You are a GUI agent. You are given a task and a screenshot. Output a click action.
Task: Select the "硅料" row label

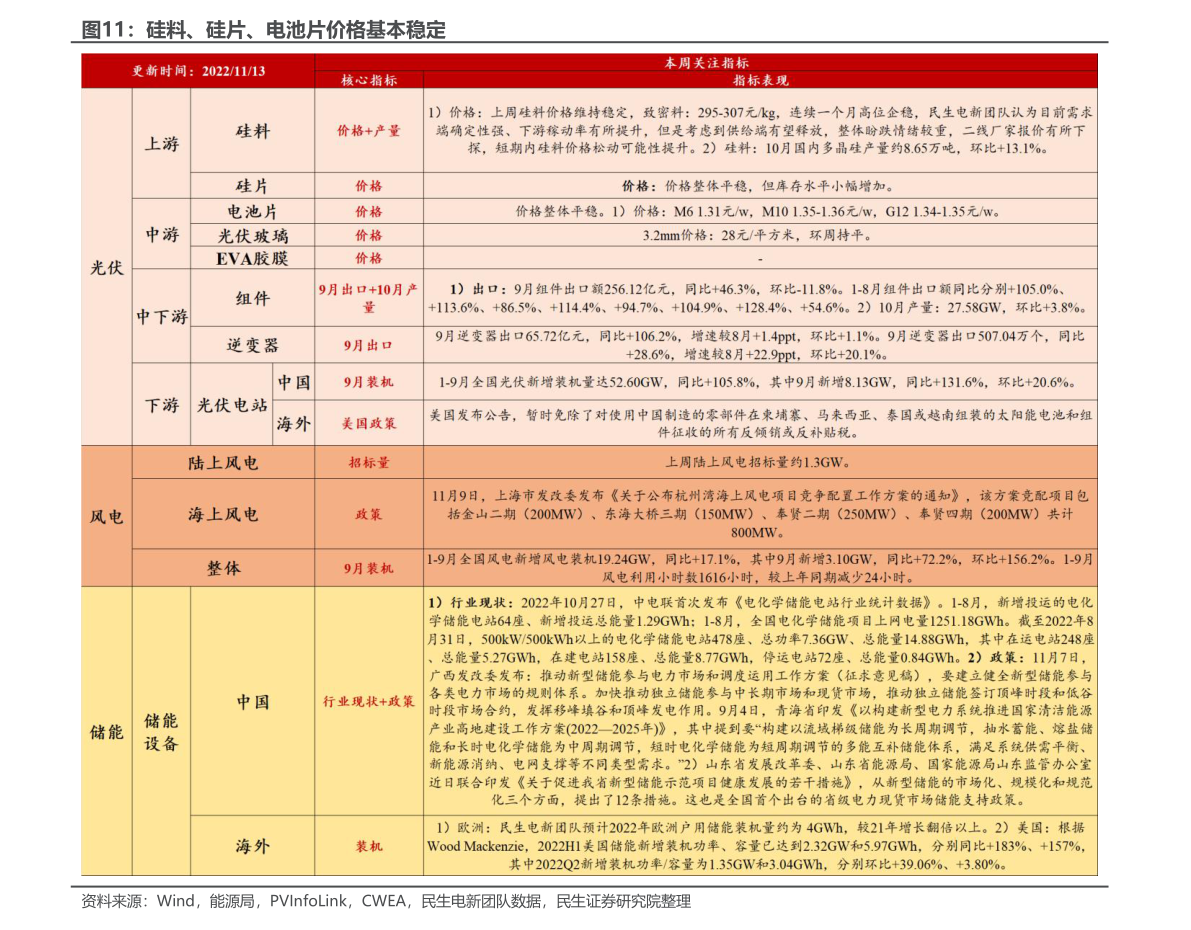point(252,131)
